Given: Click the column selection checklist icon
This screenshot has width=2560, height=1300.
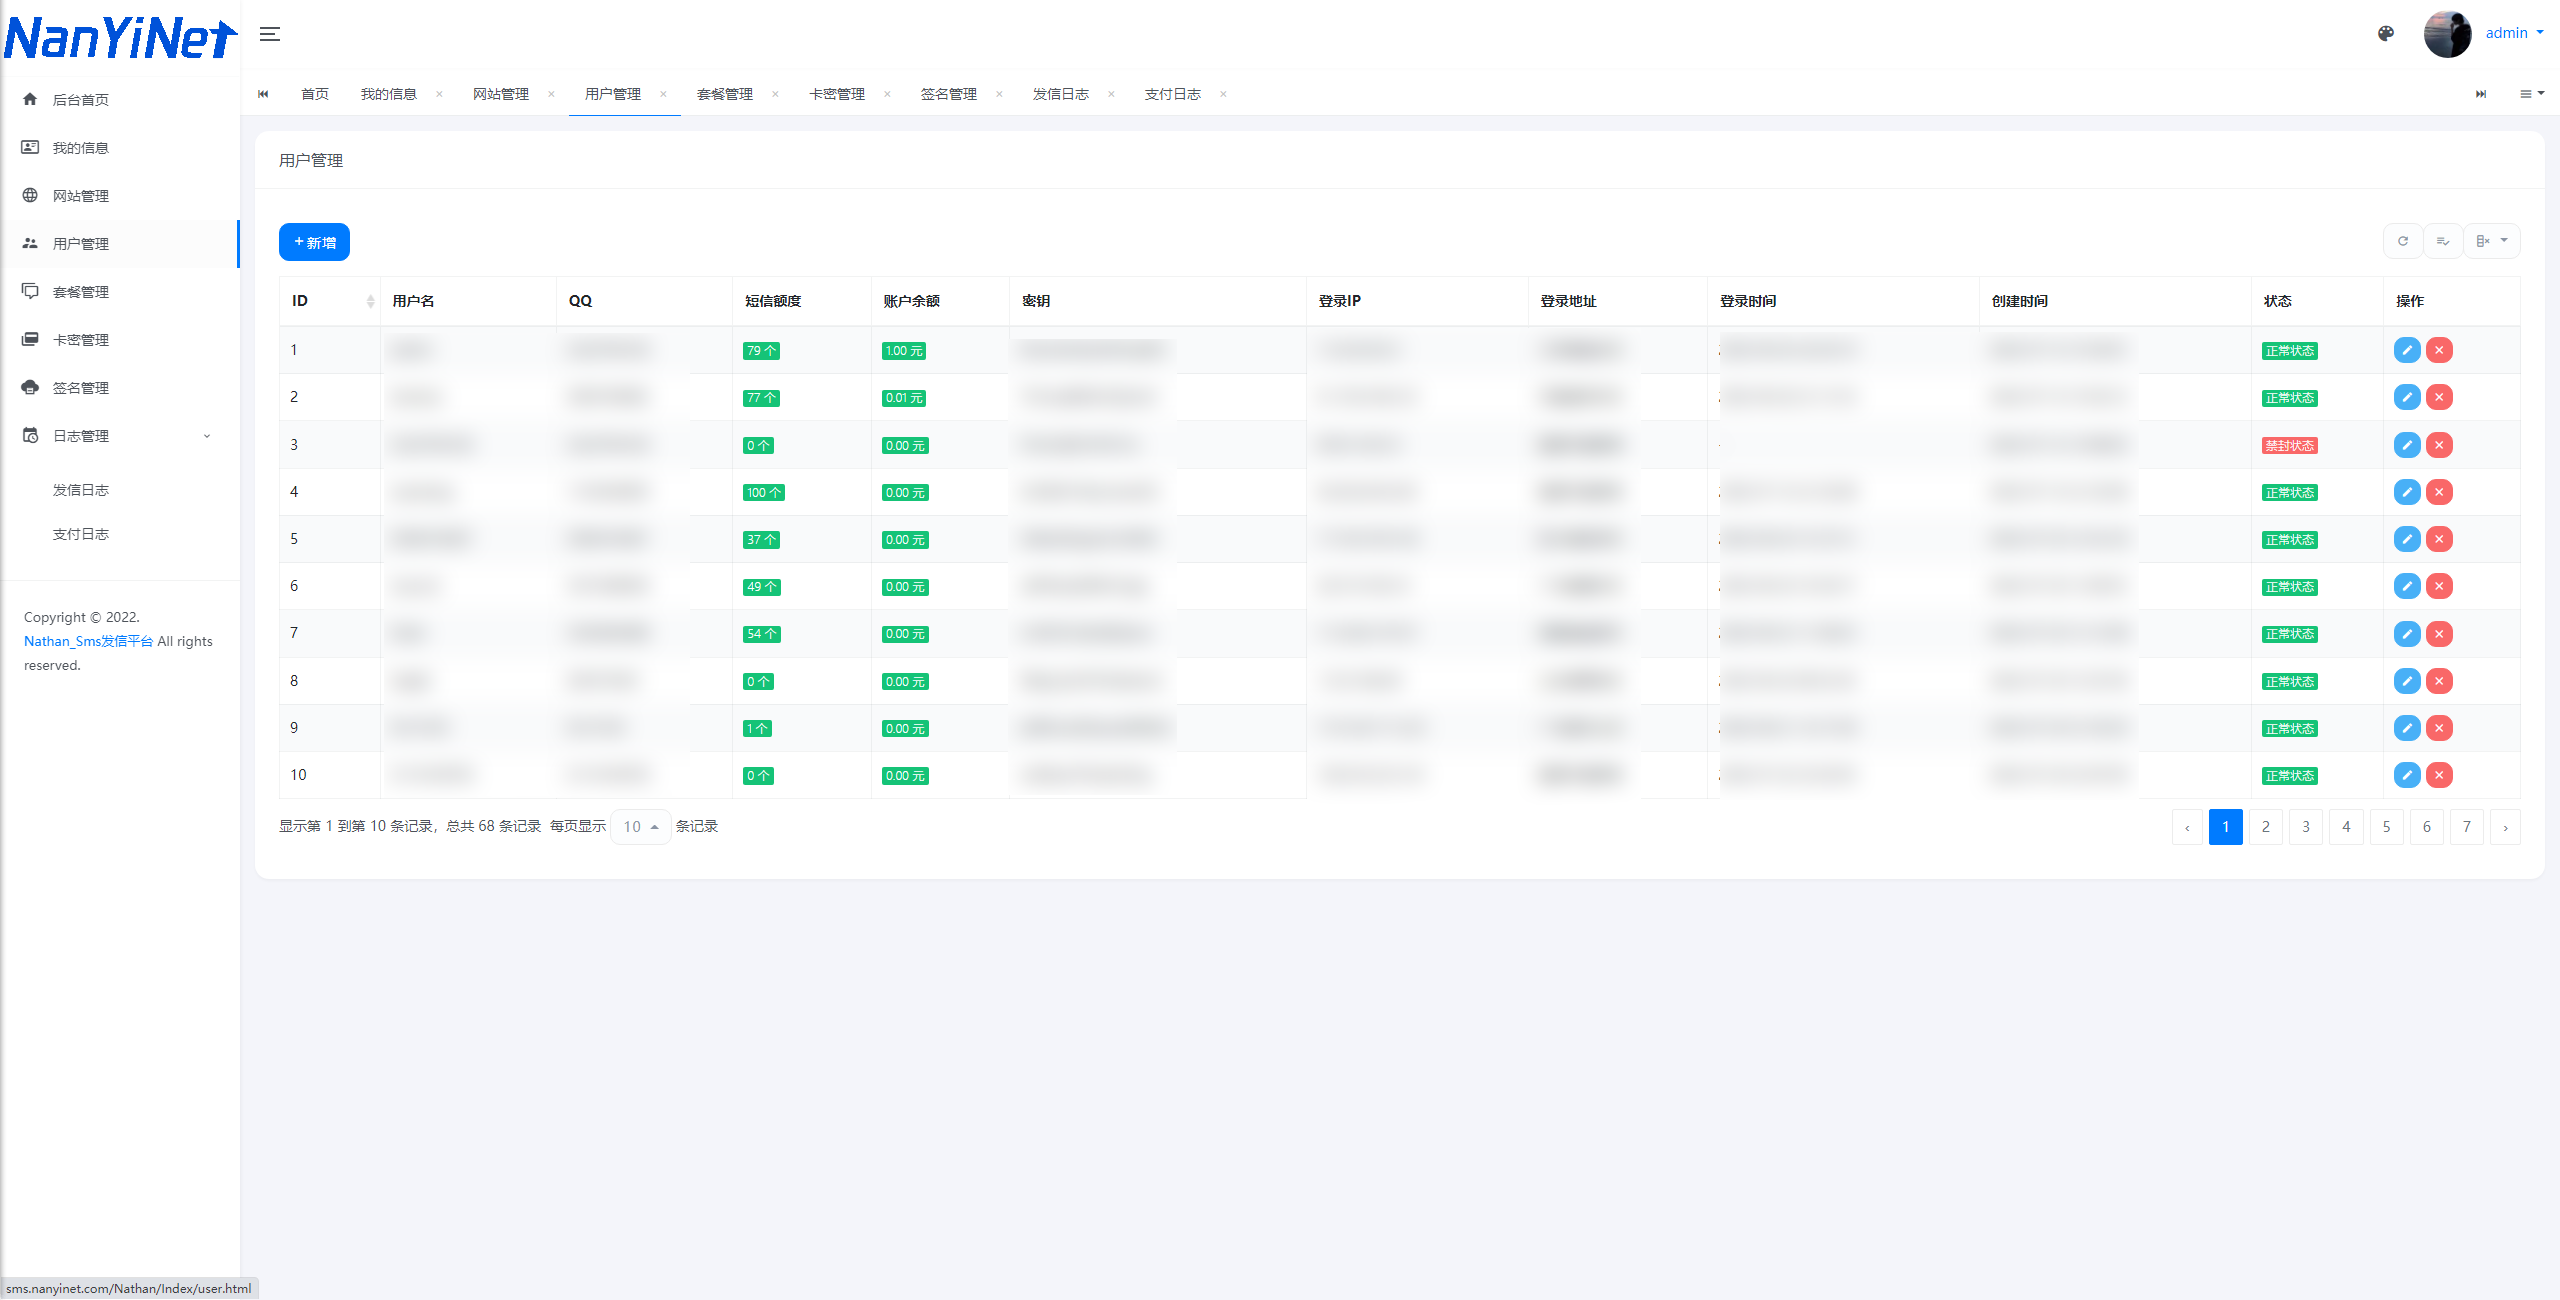Looking at the screenshot, I should point(2442,241).
